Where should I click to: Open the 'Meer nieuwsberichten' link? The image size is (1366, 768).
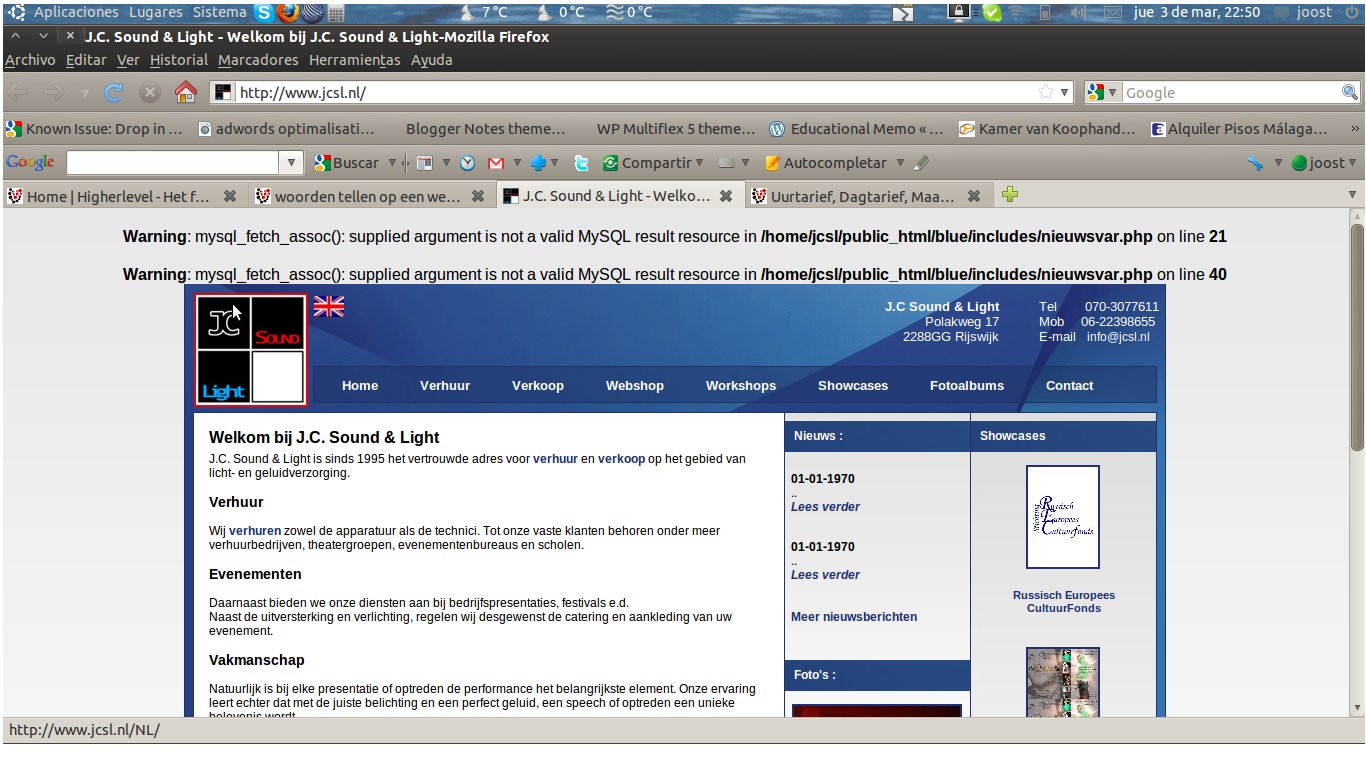pos(853,617)
